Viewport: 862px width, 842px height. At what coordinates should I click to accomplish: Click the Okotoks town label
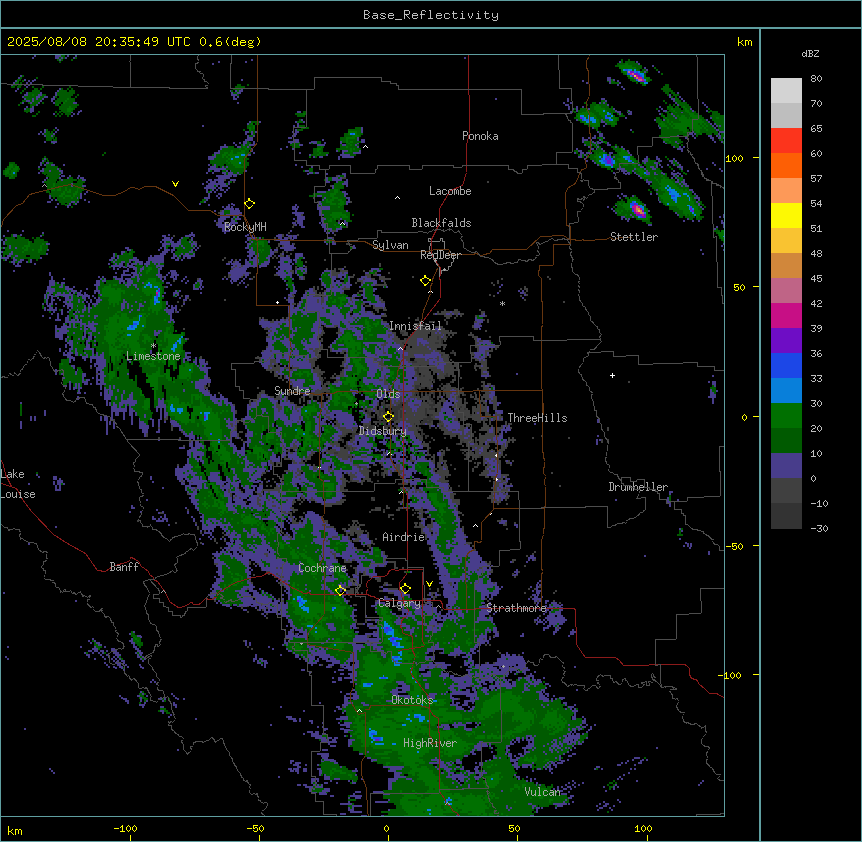(412, 700)
